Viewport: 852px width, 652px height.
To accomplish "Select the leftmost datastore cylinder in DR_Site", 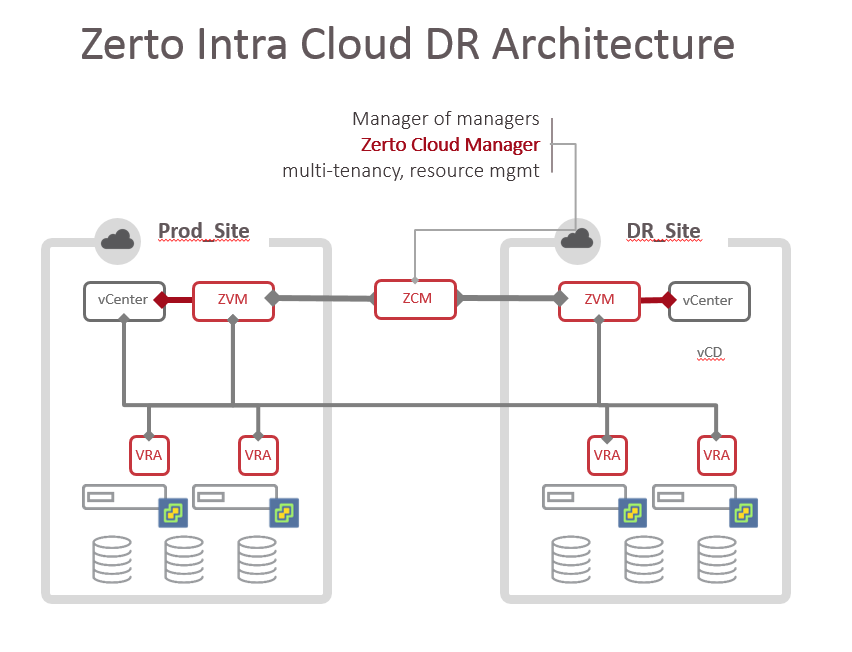I will point(571,560).
